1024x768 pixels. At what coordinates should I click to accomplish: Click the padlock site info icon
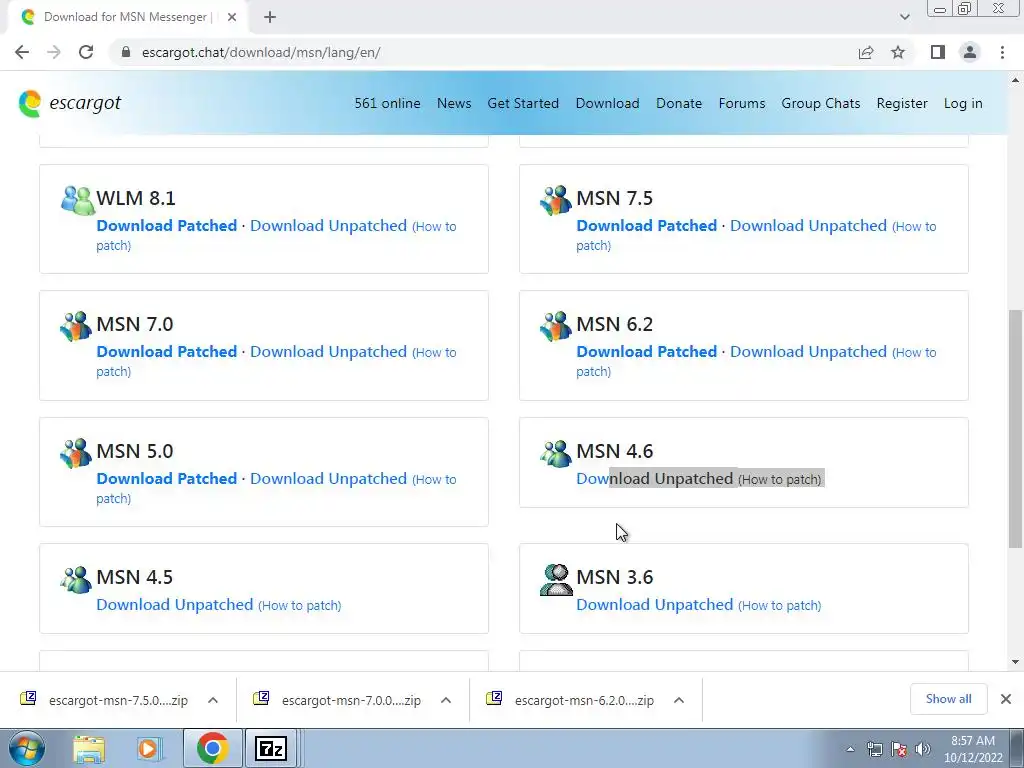coord(126,52)
